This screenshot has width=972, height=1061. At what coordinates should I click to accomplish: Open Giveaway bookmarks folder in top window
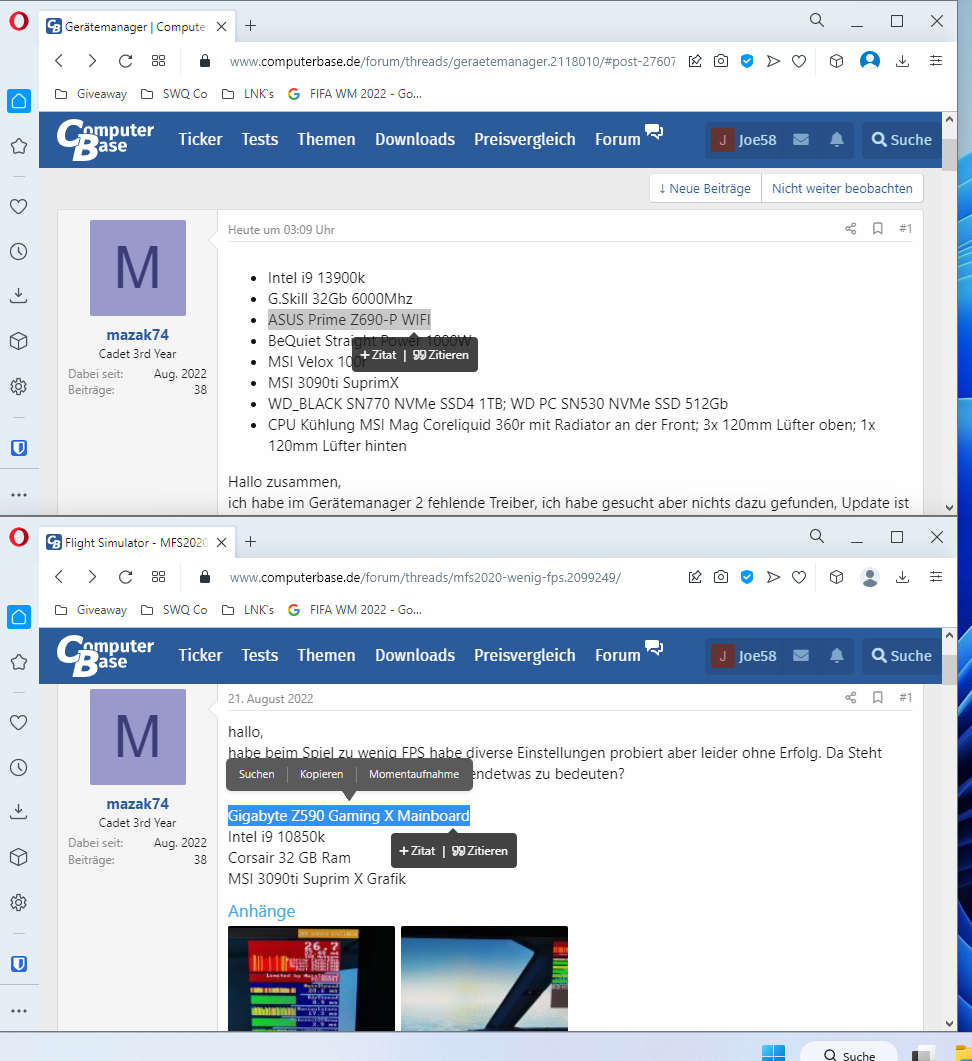91,94
